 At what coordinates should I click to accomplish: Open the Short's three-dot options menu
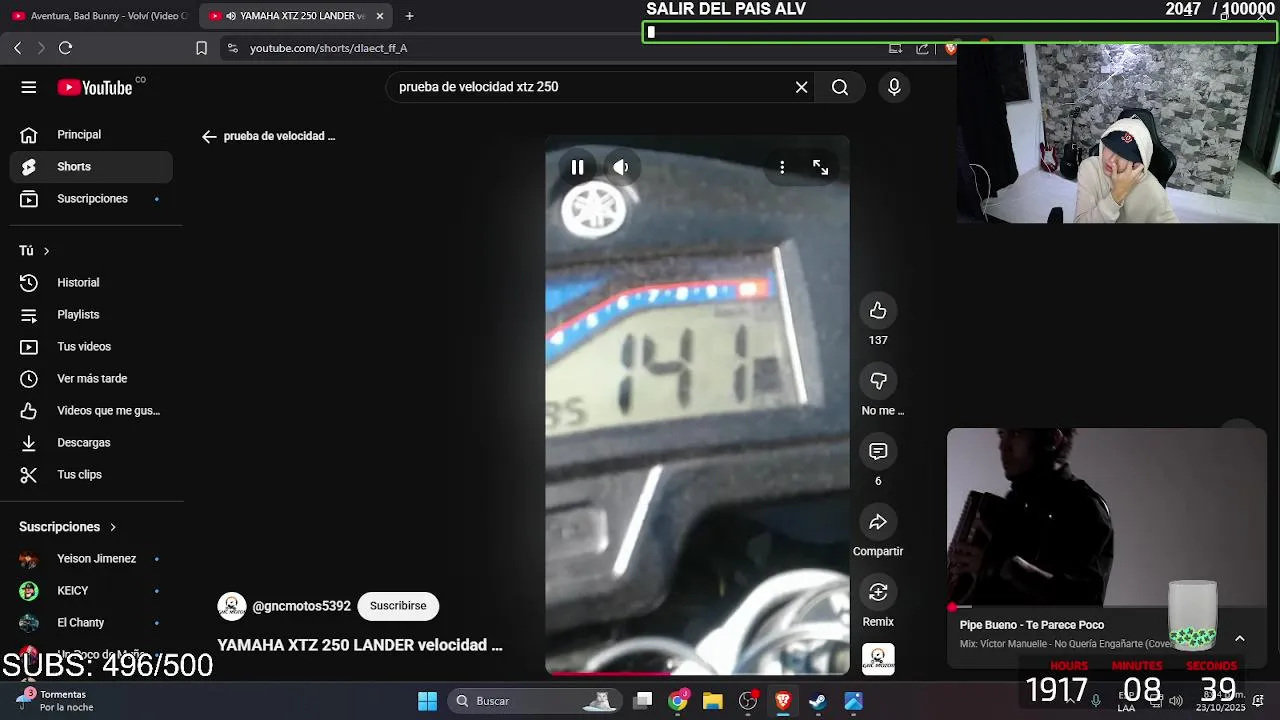782,167
